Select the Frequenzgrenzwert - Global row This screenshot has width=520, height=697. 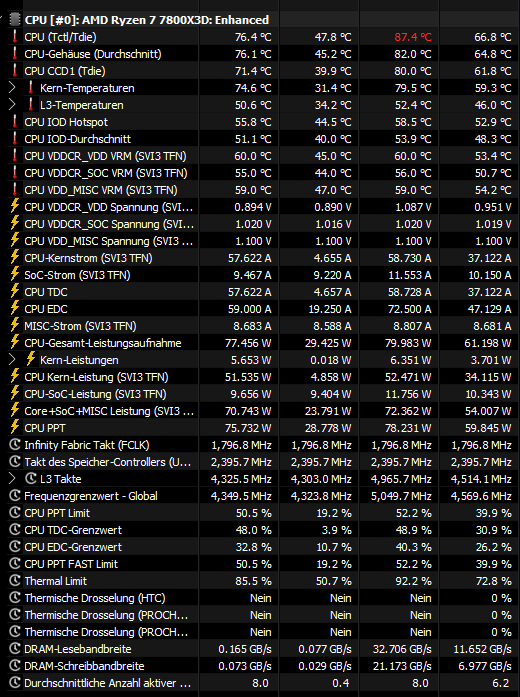click(262, 496)
